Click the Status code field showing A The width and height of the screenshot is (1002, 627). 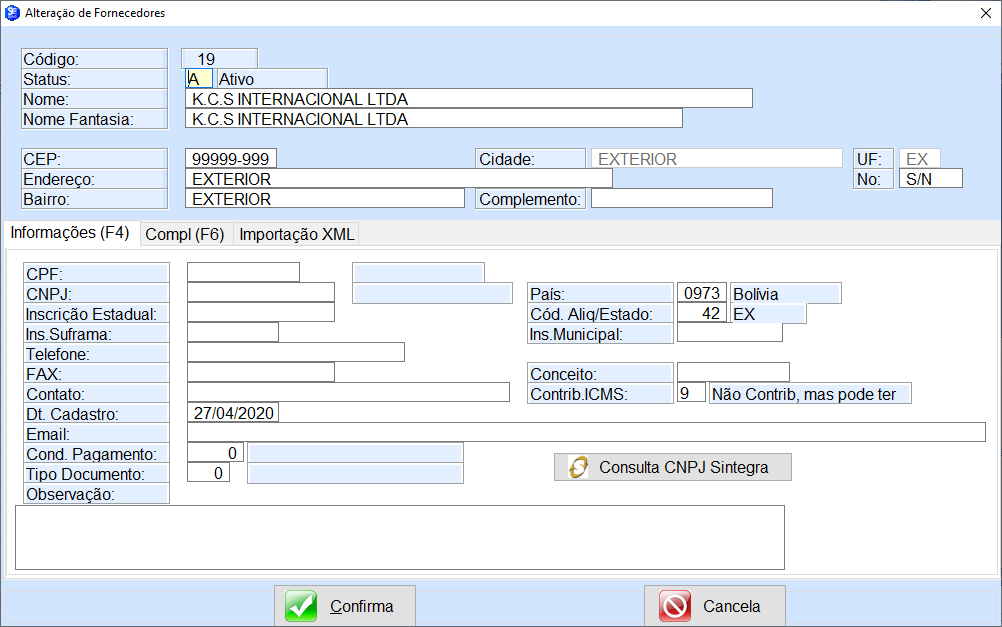tap(199, 78)
